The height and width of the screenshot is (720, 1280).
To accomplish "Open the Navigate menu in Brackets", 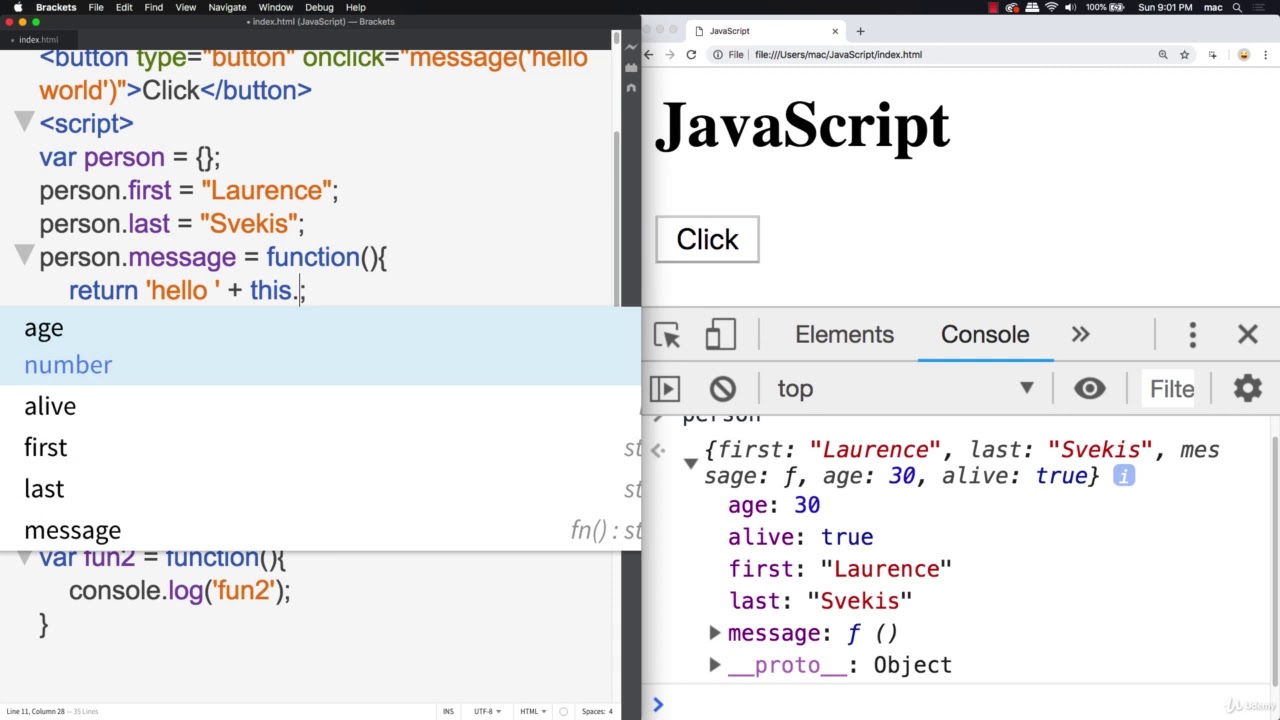I will coord(227,7).
